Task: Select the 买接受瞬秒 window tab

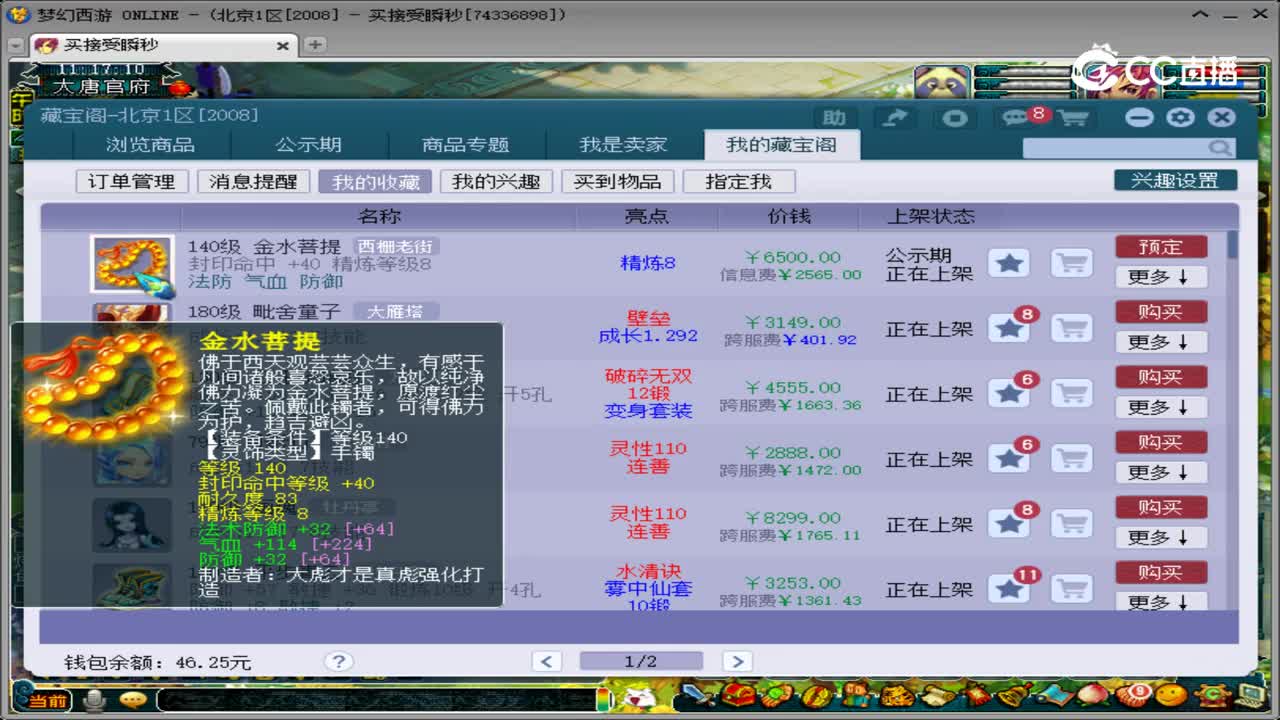Action: click(x=163, y=45)
